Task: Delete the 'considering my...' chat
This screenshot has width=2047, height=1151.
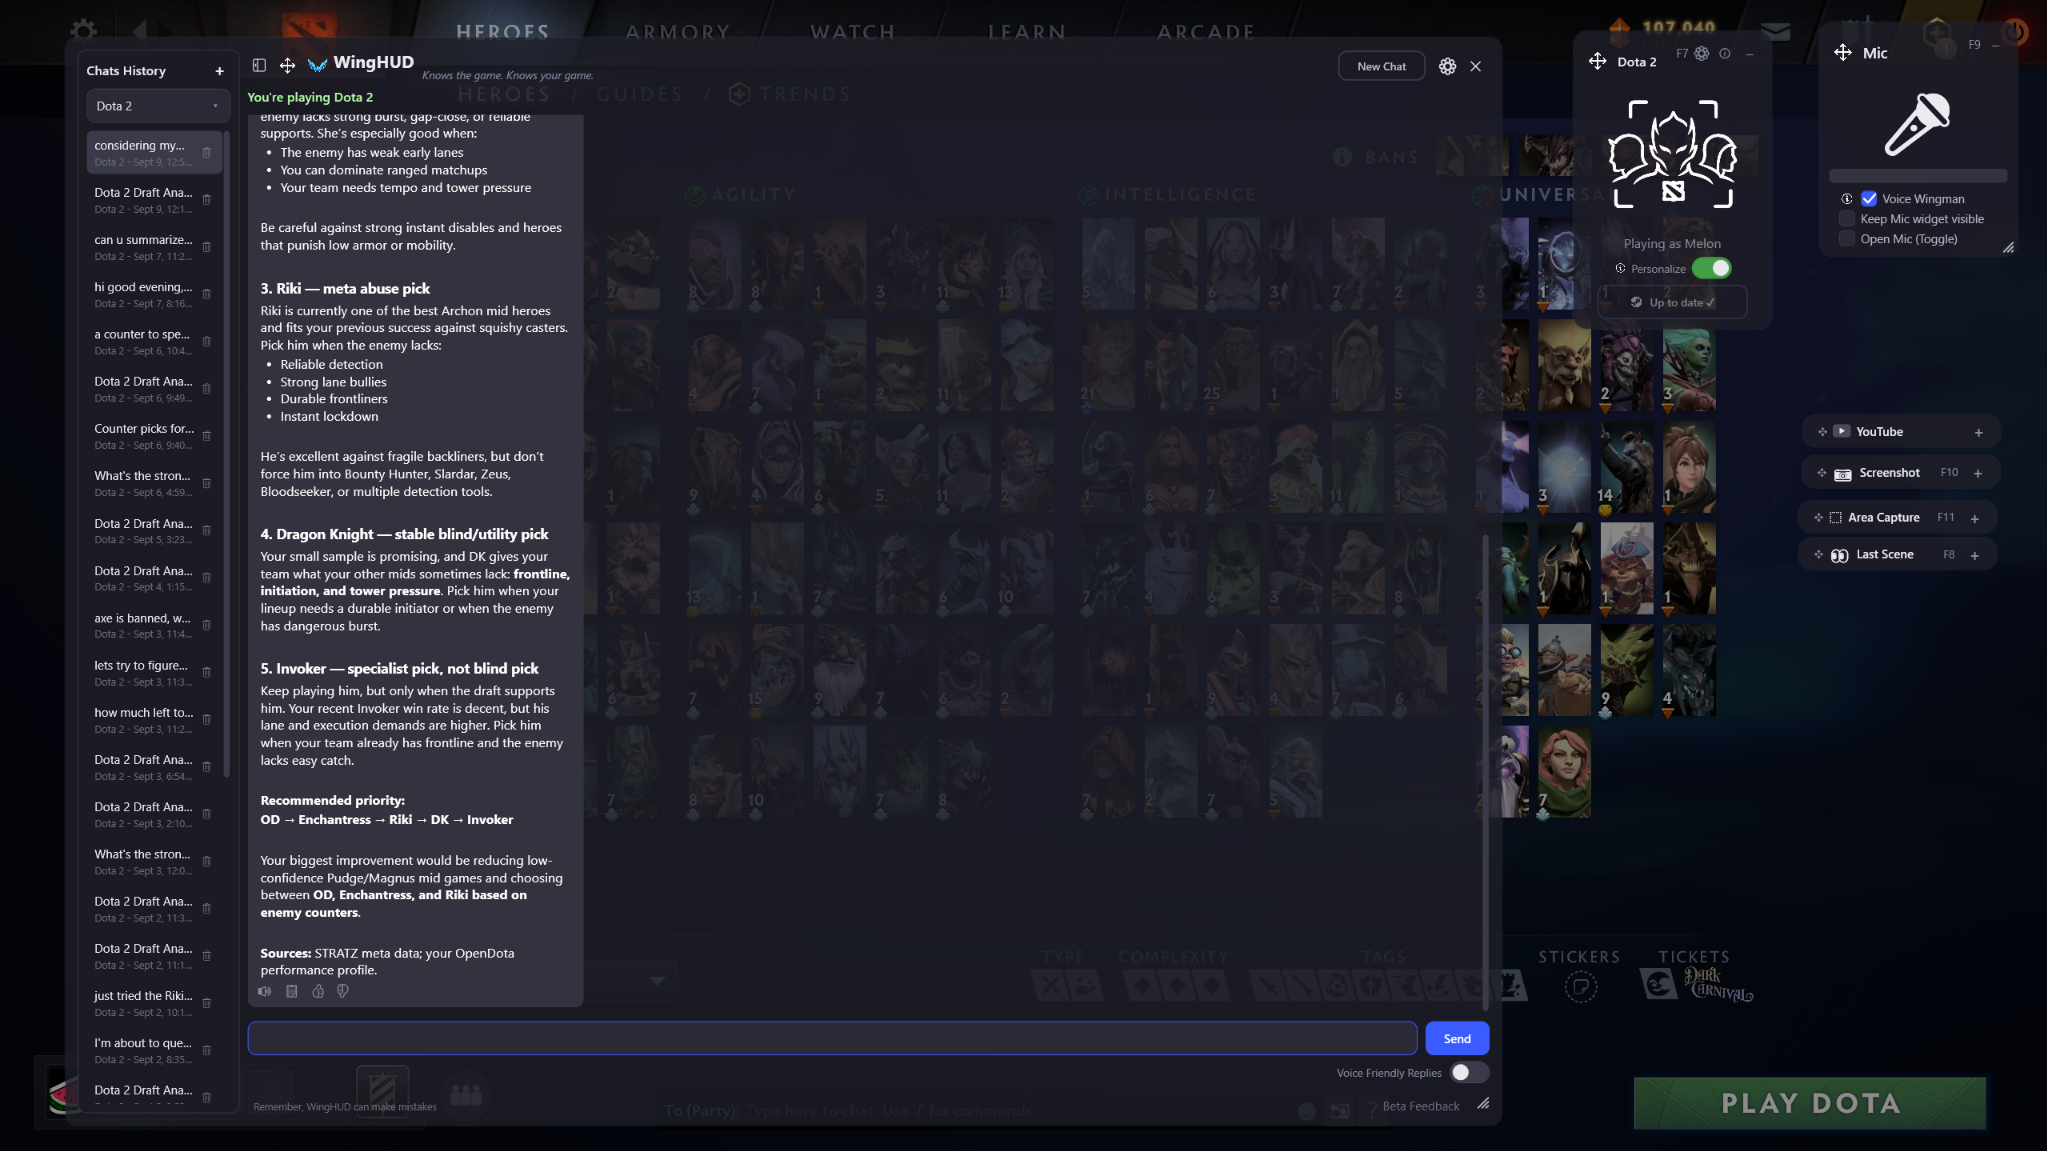Action: pyautogui.click(x=207, y=152)
